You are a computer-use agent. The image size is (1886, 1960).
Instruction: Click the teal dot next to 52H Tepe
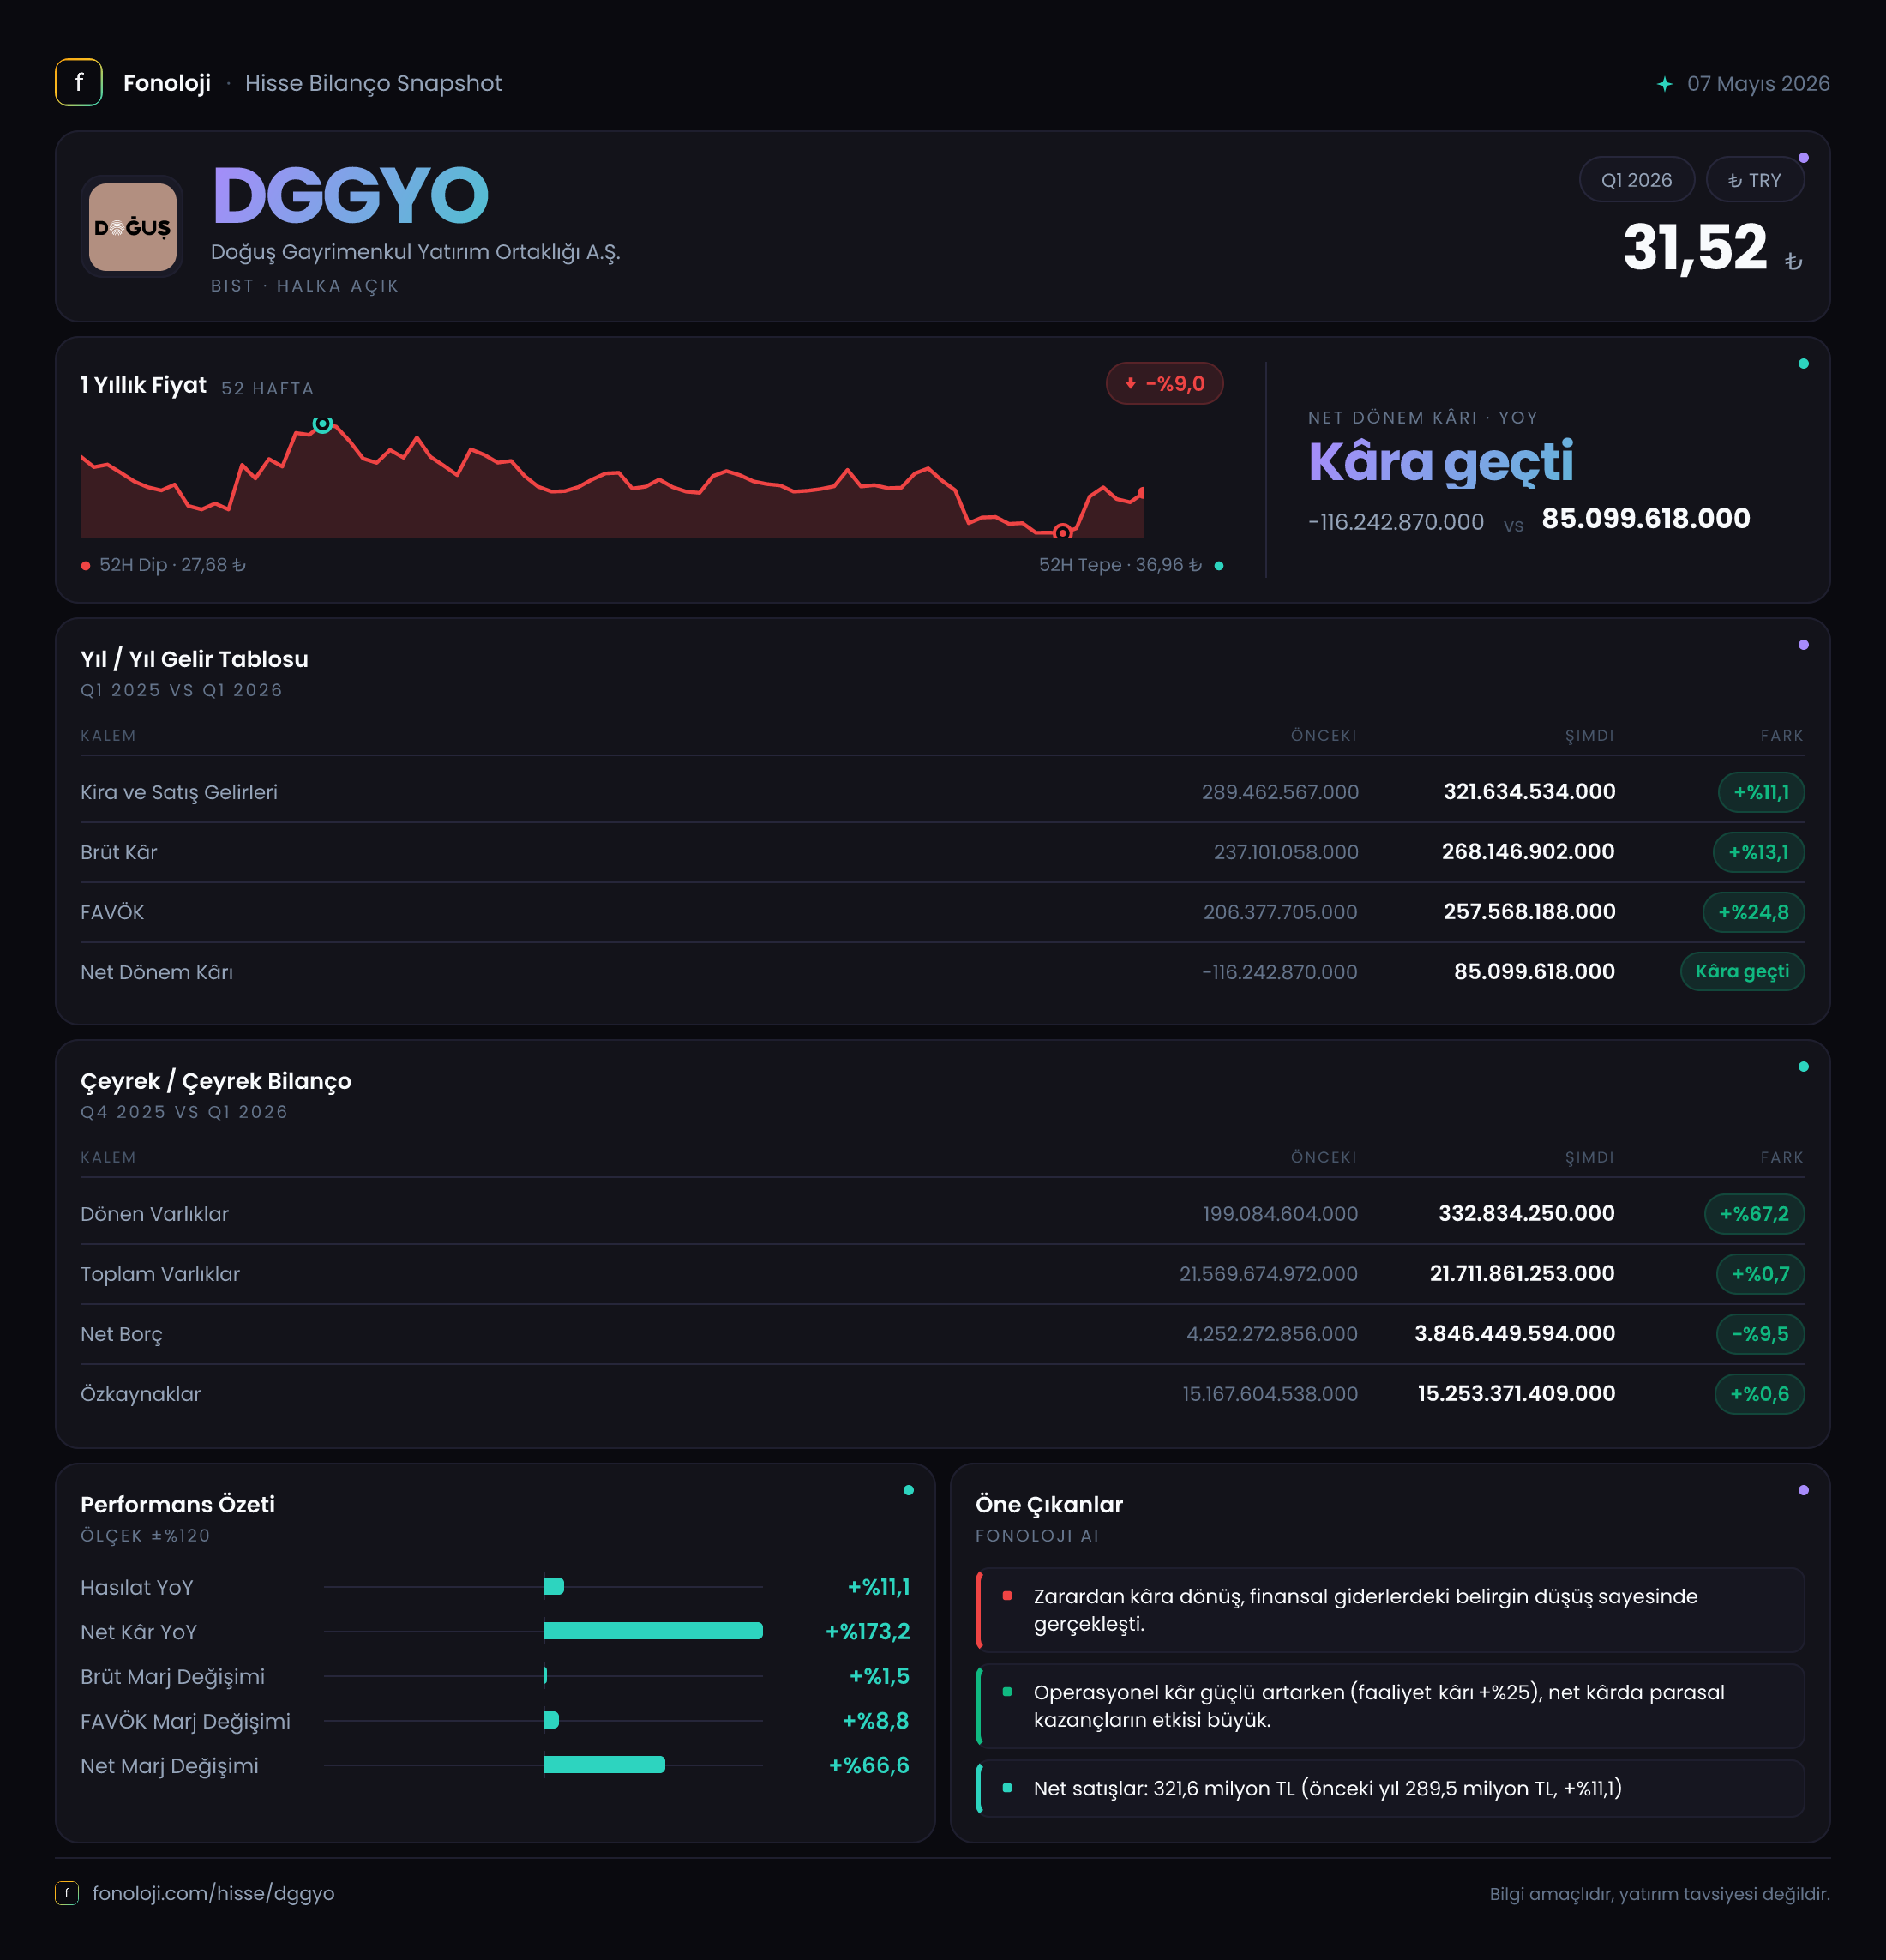click(1218, 566)
